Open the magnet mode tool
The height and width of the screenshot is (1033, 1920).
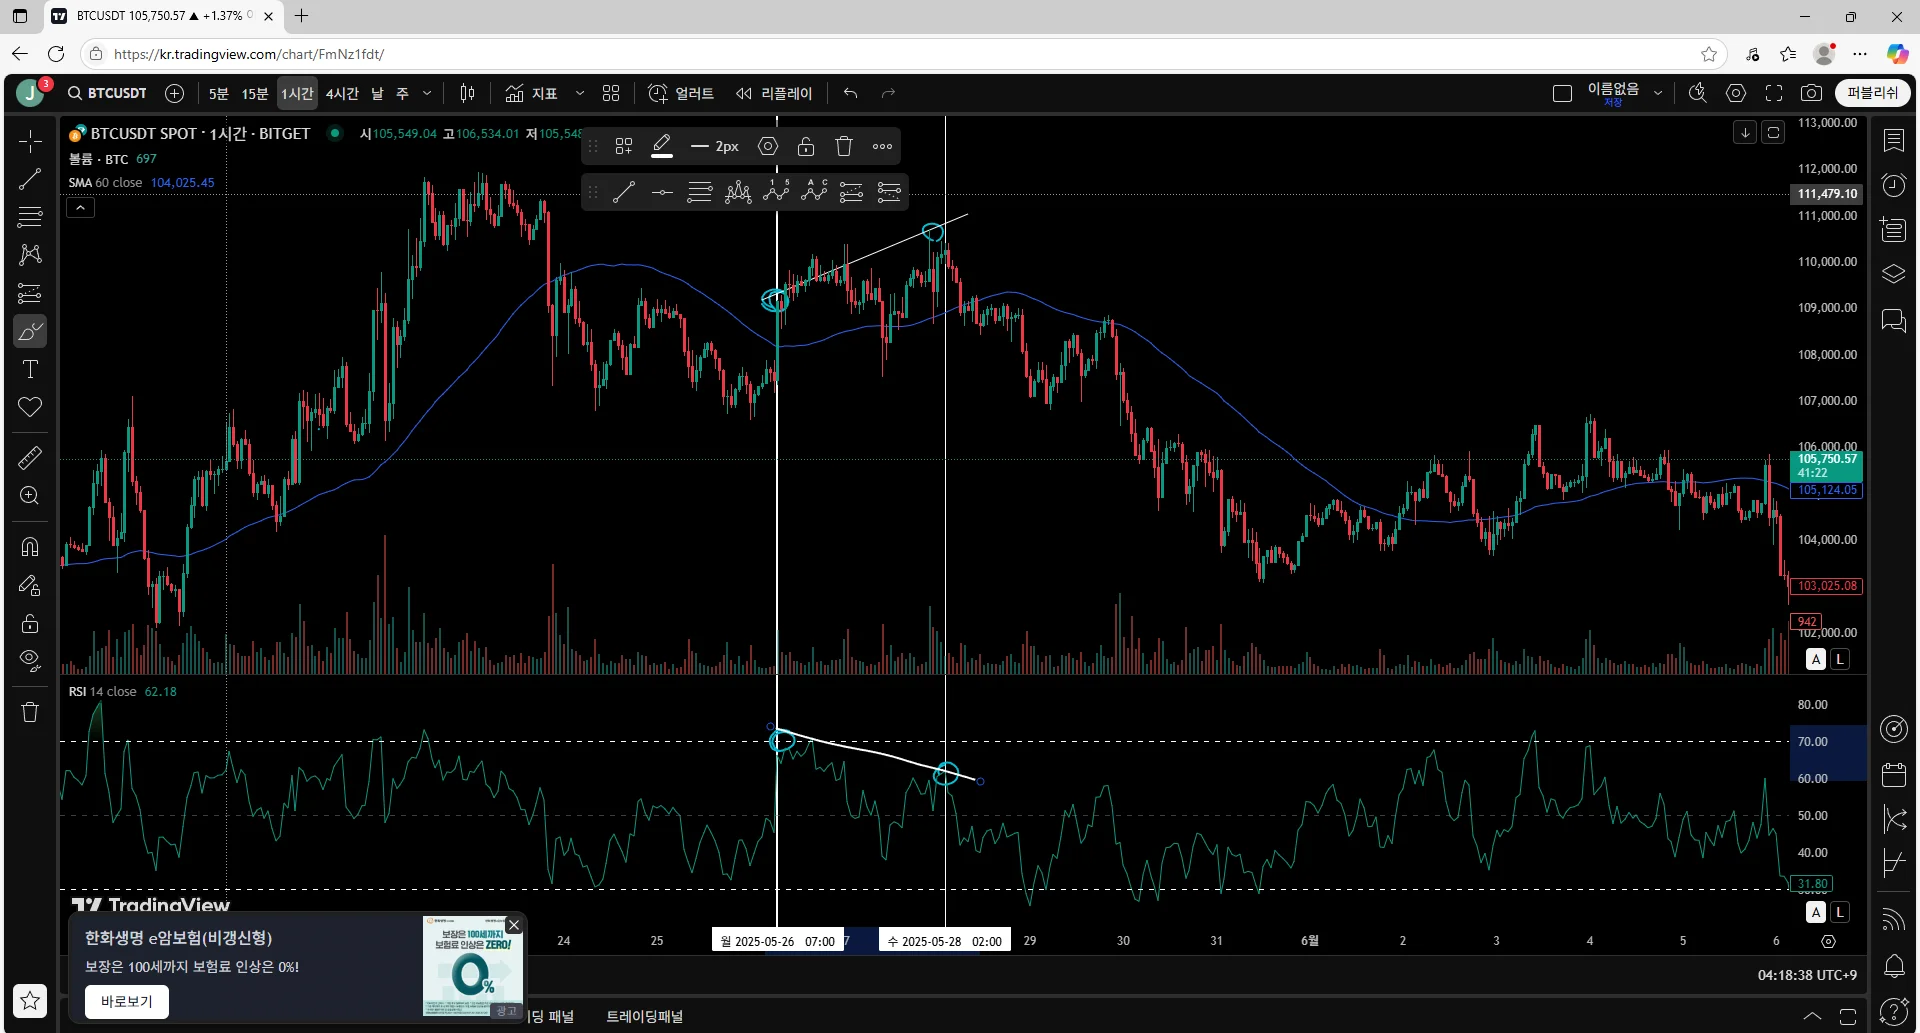30,547
